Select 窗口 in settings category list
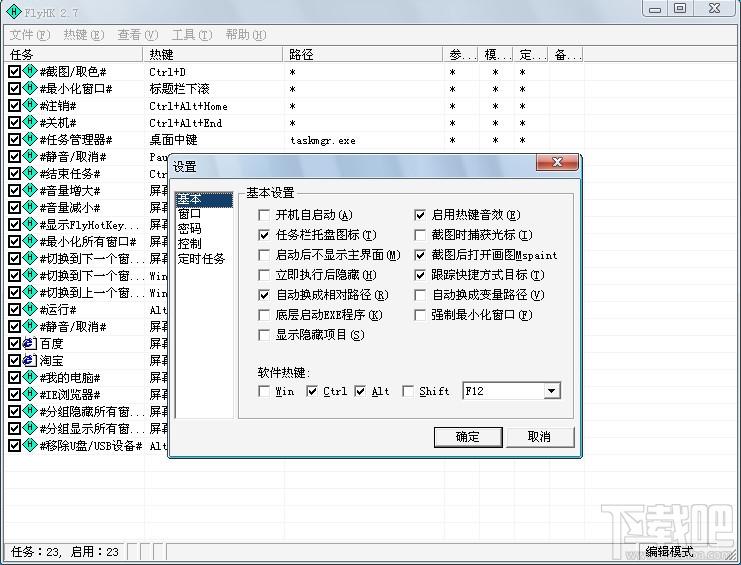Screen dimensions: 741x565 pos(204,214)
